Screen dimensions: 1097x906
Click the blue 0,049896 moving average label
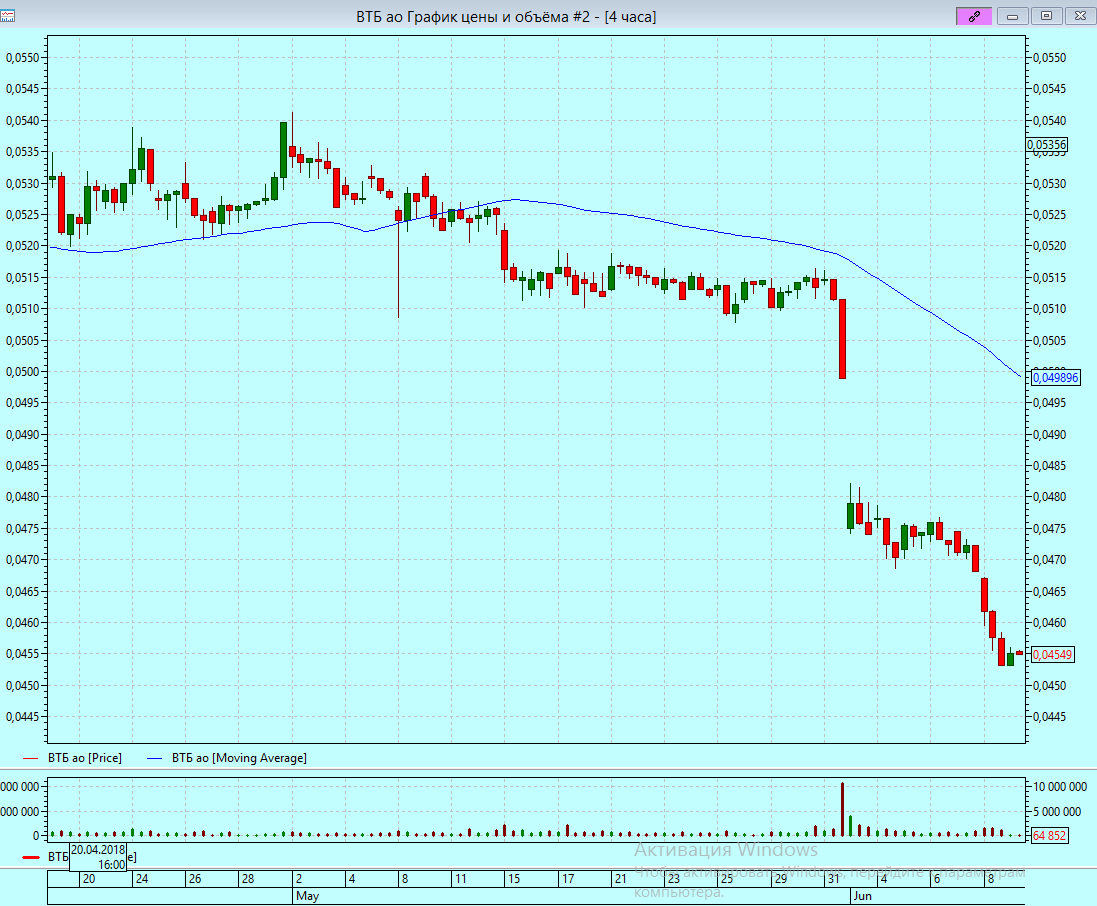tap(1056, 378)
